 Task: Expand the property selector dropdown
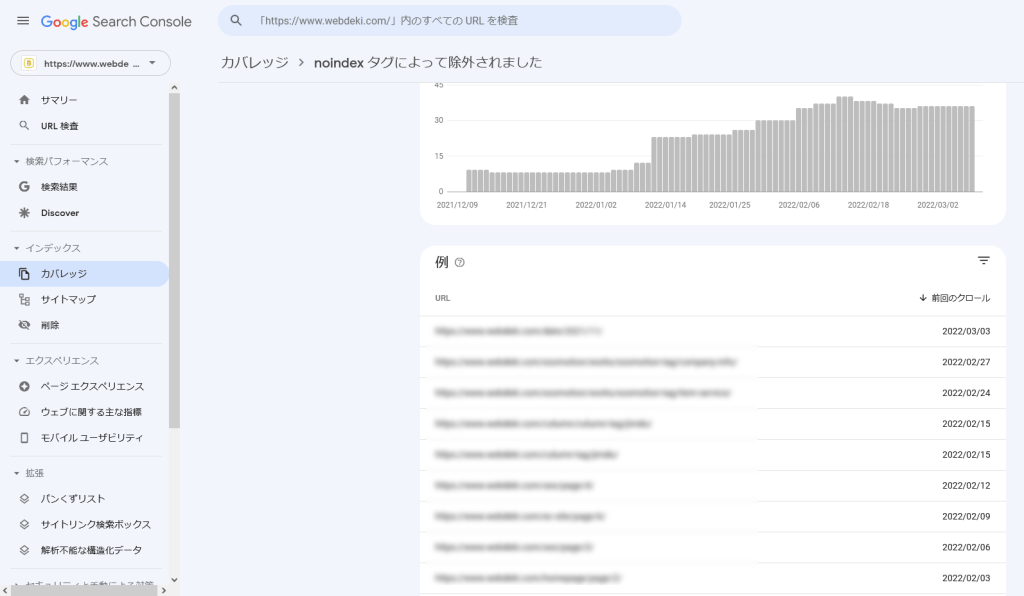pos(90,63)
